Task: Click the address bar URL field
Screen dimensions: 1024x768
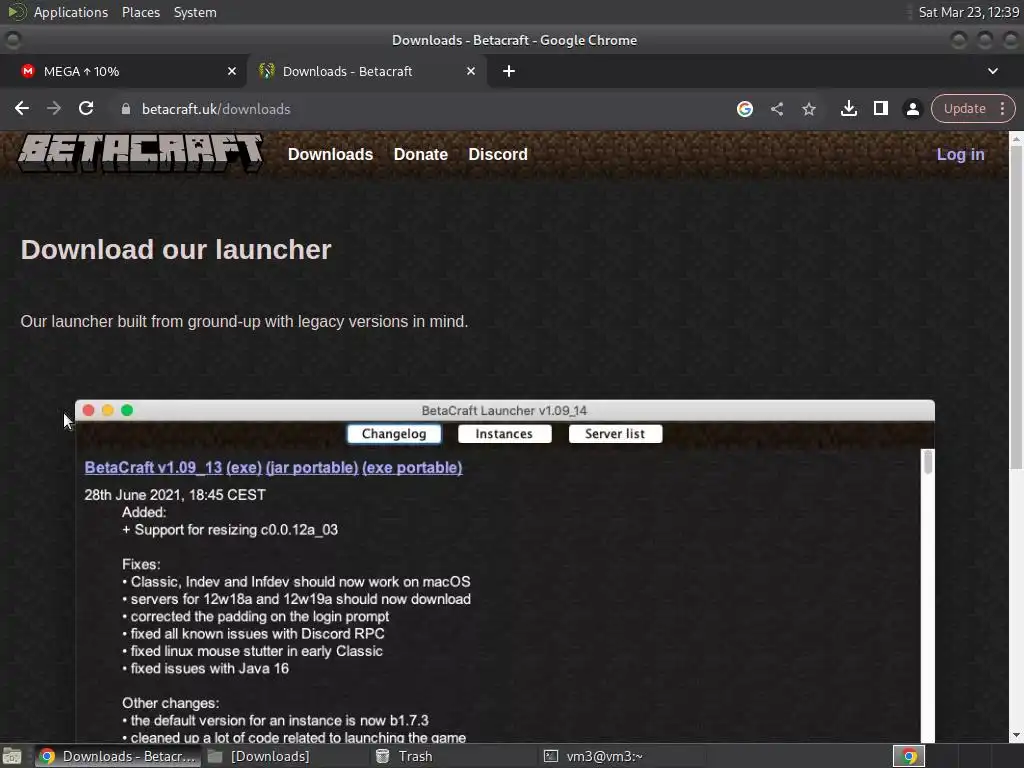Action: [418, 109]
